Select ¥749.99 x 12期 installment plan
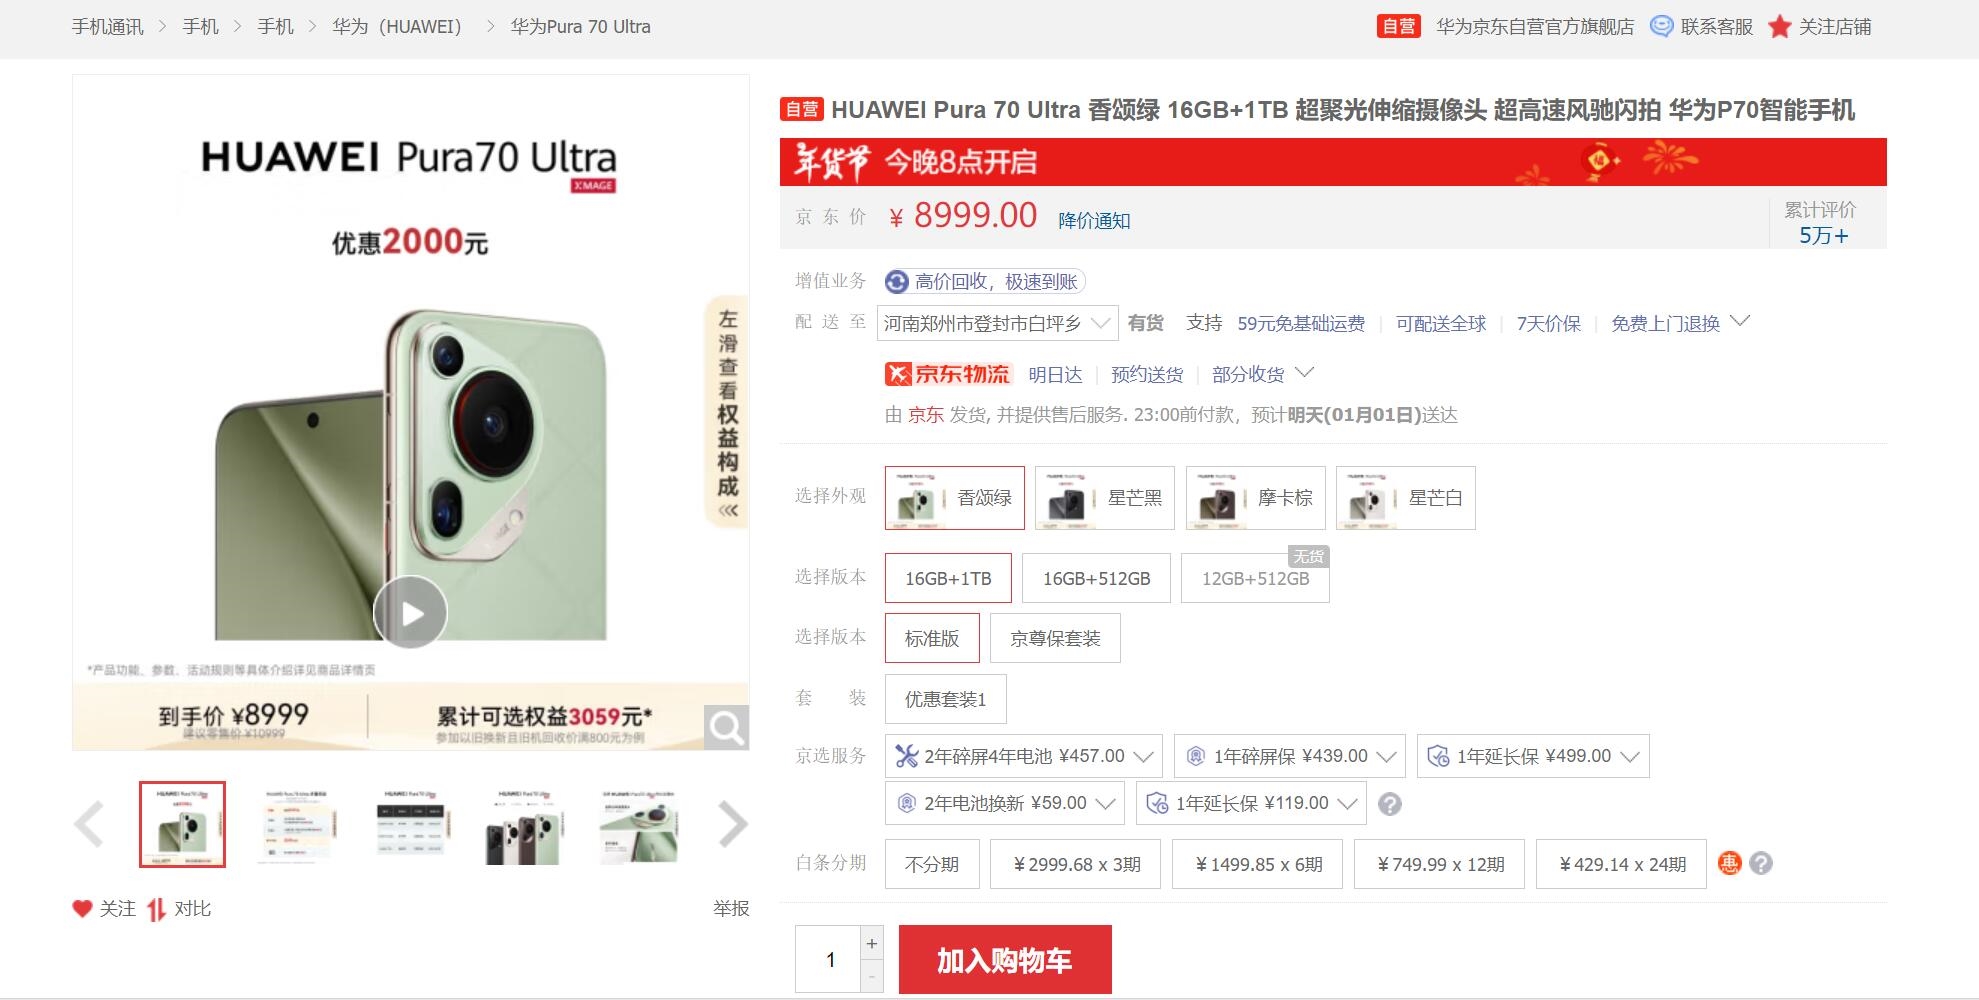Viewport: 1979px width, 1000px height. click(1439, 864)
